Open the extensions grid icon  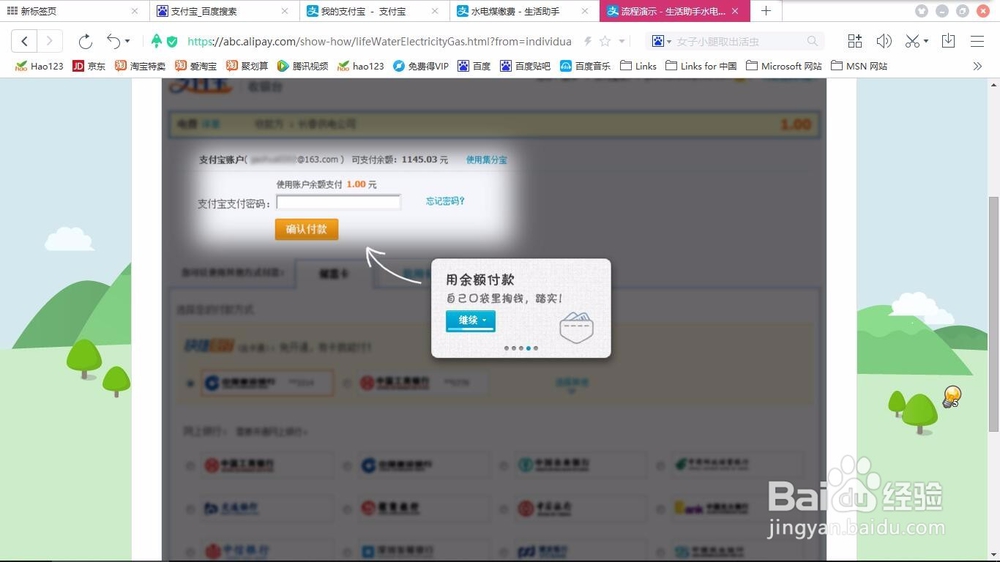pos(855,41)
